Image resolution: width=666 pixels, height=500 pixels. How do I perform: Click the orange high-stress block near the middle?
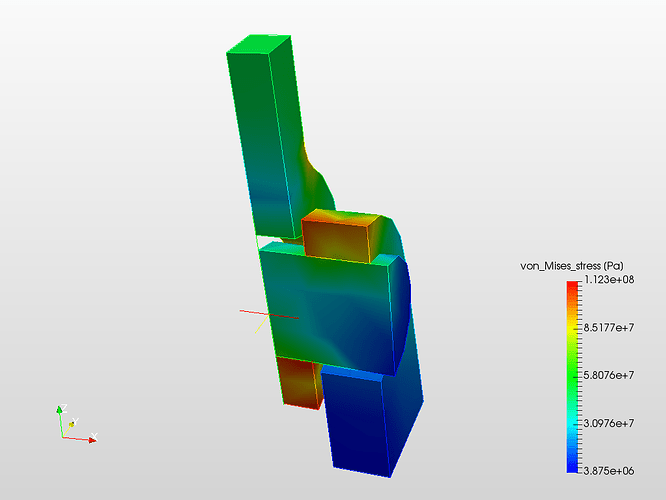coord(340,236)
